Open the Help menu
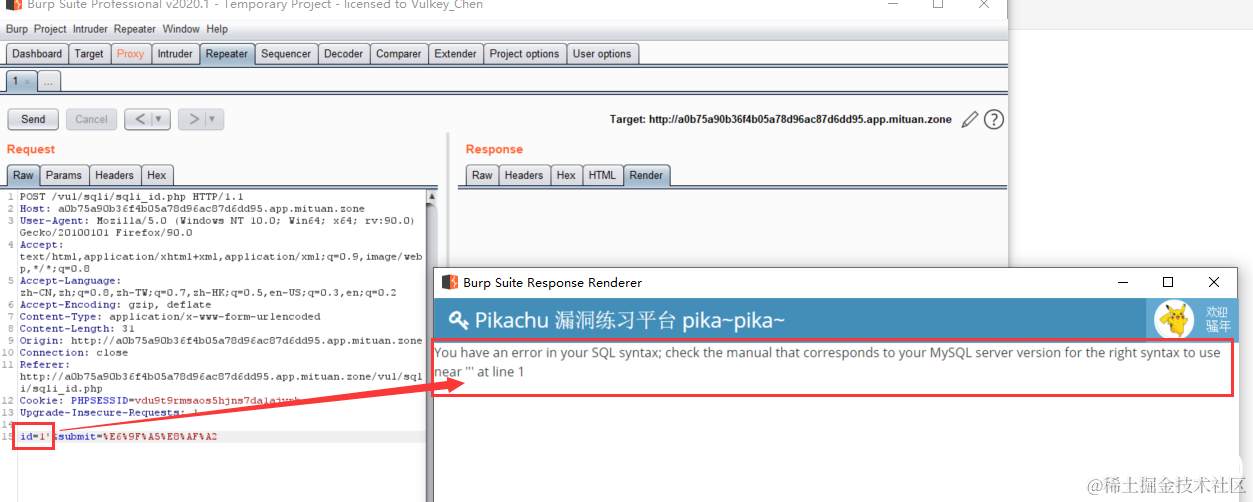The height and width of the screenshot is (502, 1253). click(x=217, y=29)
